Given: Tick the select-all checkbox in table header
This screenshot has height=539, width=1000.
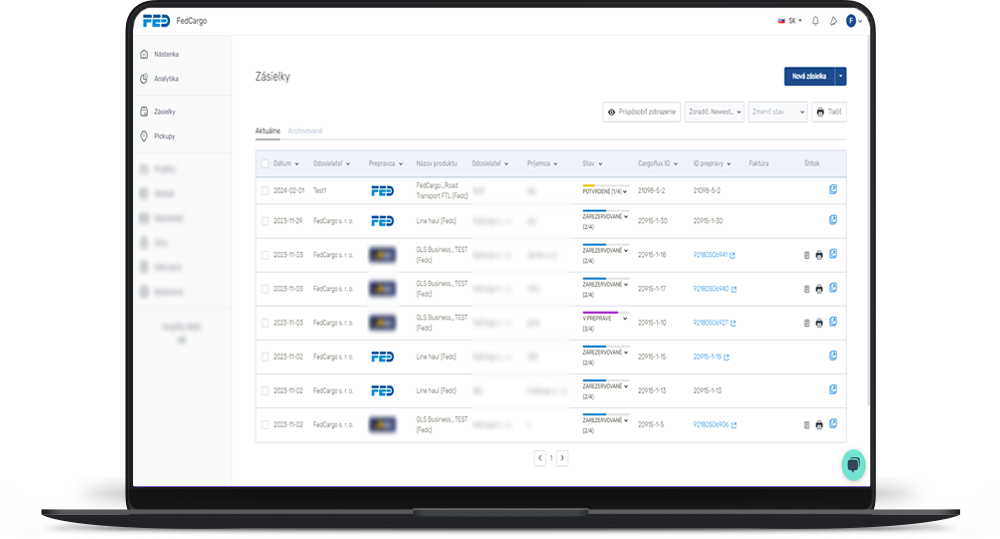Looking at the screenshot, I should click(265, 163).
